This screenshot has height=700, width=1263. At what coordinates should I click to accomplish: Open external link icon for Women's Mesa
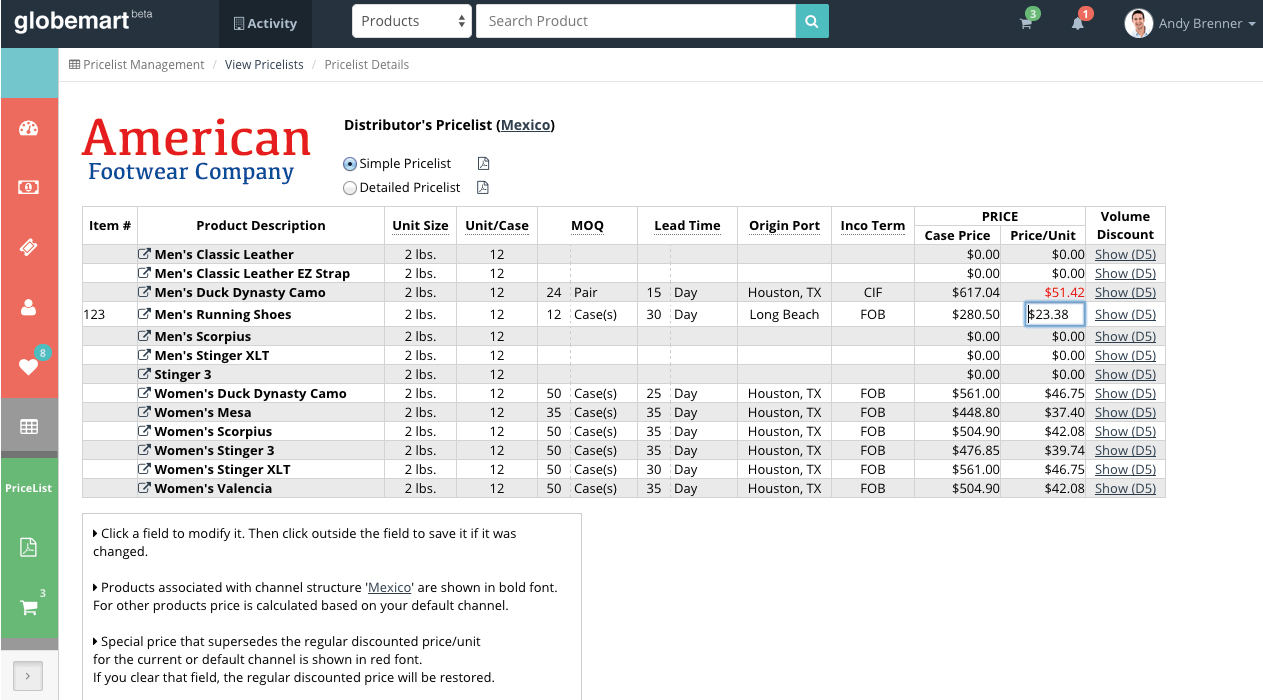(x=144, y=412)
